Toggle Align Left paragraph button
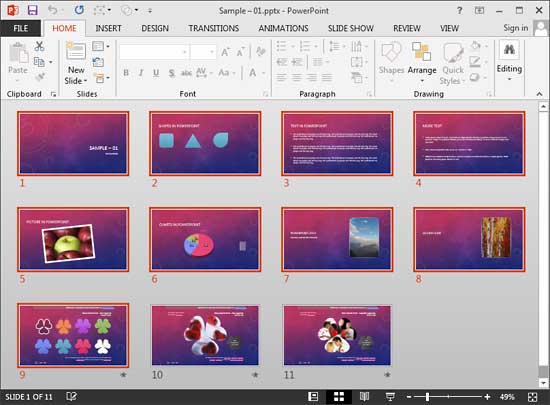The width and height of the screenshot is (550, 405). click(281, 77)
